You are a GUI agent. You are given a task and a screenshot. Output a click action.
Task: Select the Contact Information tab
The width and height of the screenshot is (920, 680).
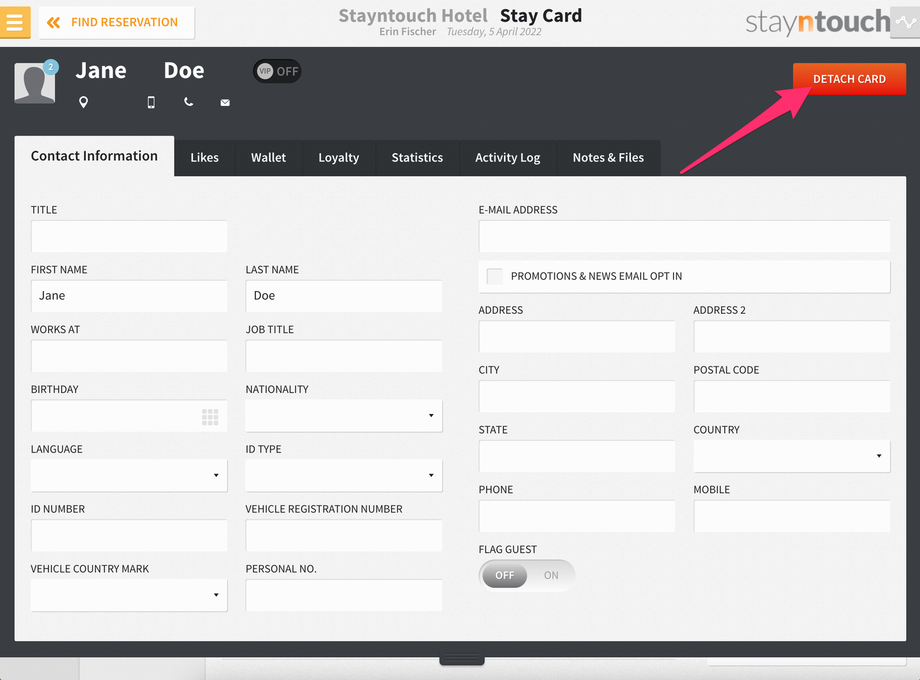click(x=94, y=156)
